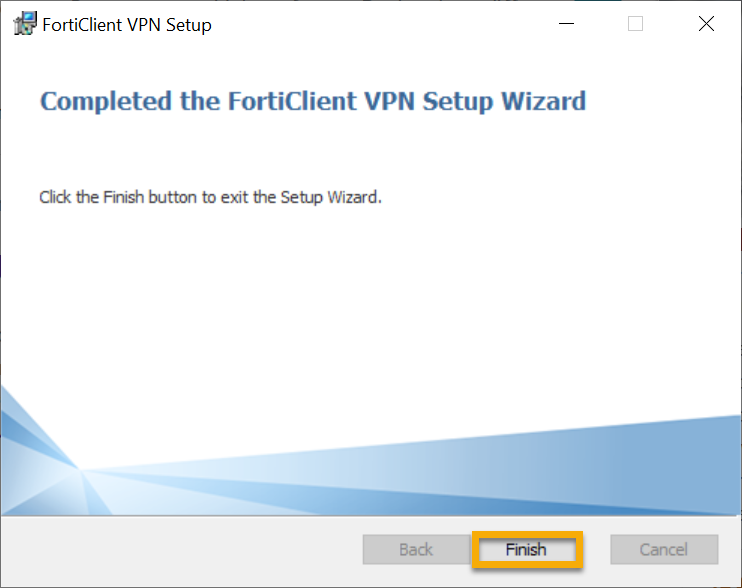Click the "FortiClient VPN Setup" window title text
Screen dimensions: 742x588
tap(127, 25)
